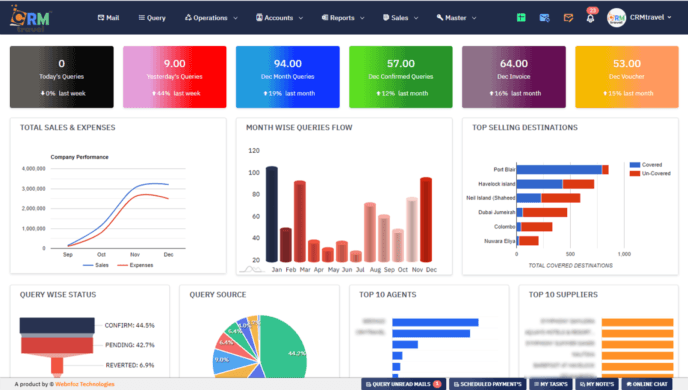This screenshot has height=390, width=688.
Task: Expand the Sales dropdown menu
Action: (x=401, y=18)
